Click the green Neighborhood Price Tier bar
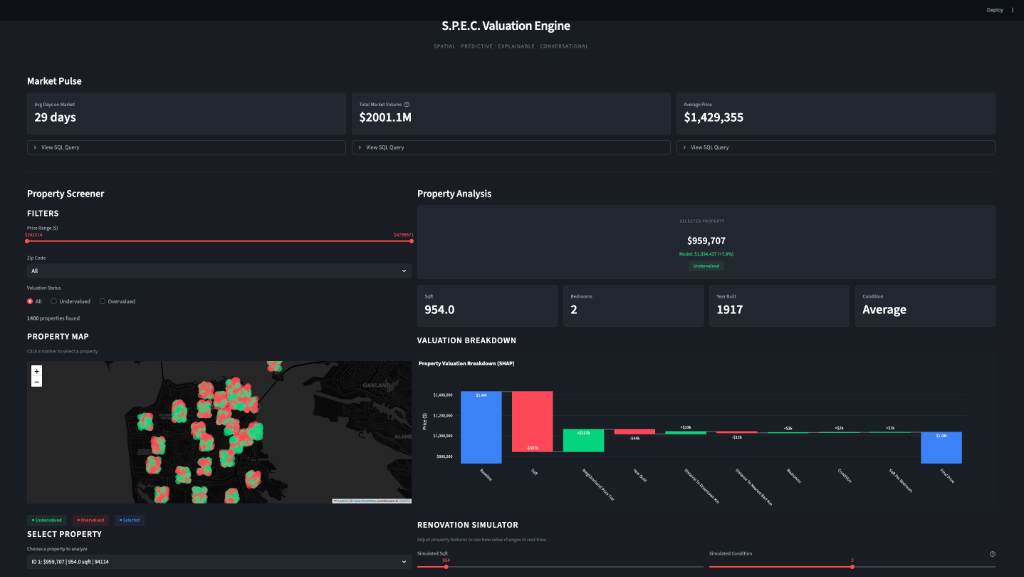 tap(583, 440)
